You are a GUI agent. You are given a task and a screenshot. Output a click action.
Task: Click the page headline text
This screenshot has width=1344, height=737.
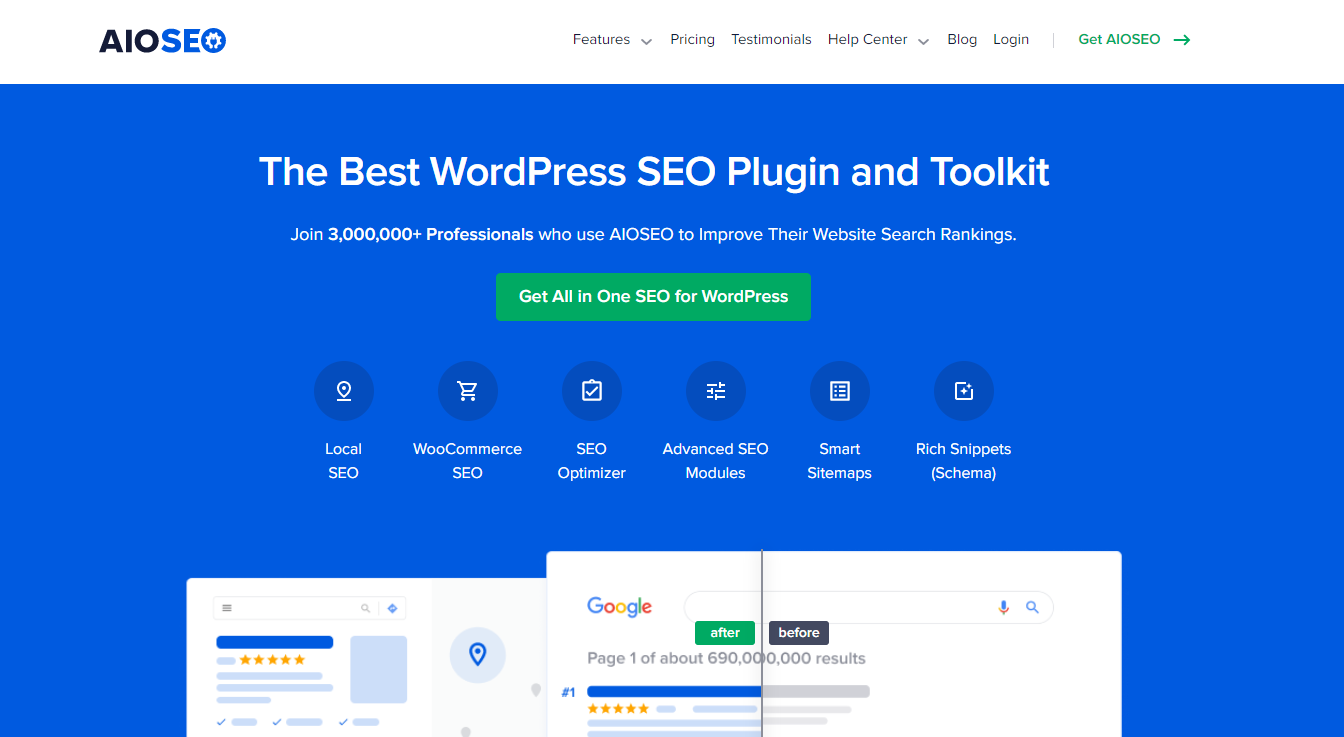[654, 172]
